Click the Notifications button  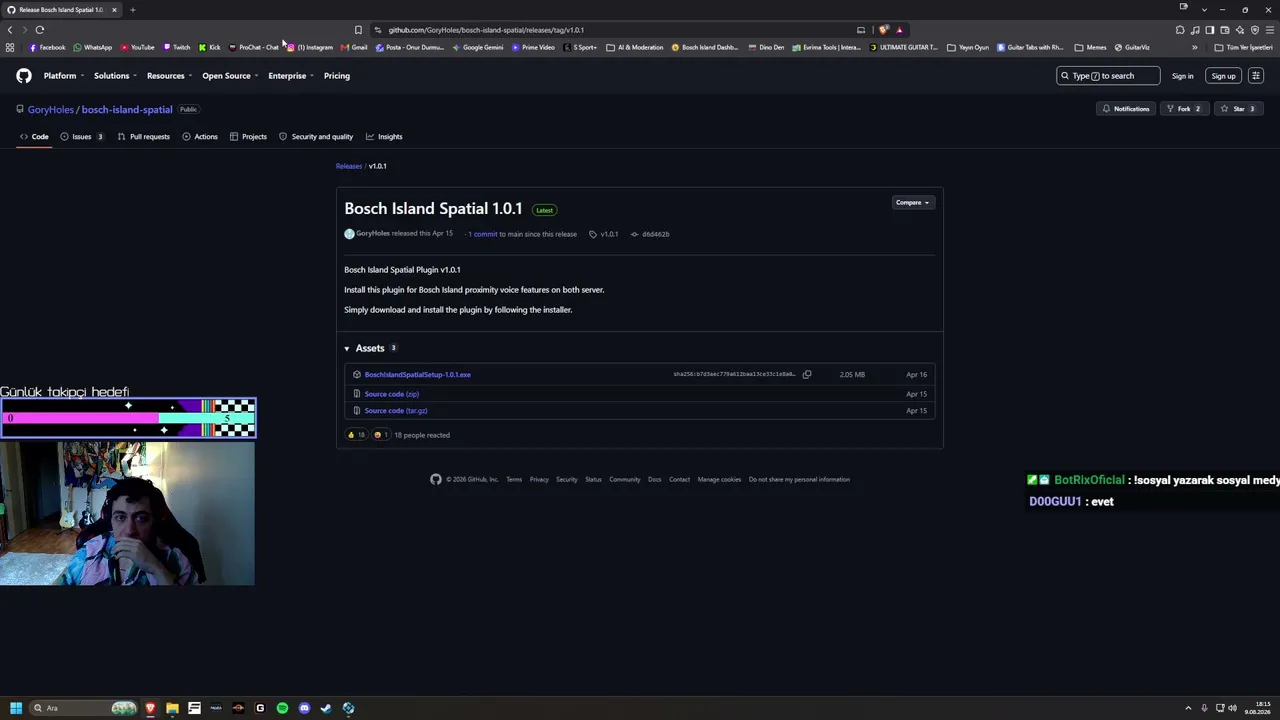pyautogui.click(x=1127, y=109)
